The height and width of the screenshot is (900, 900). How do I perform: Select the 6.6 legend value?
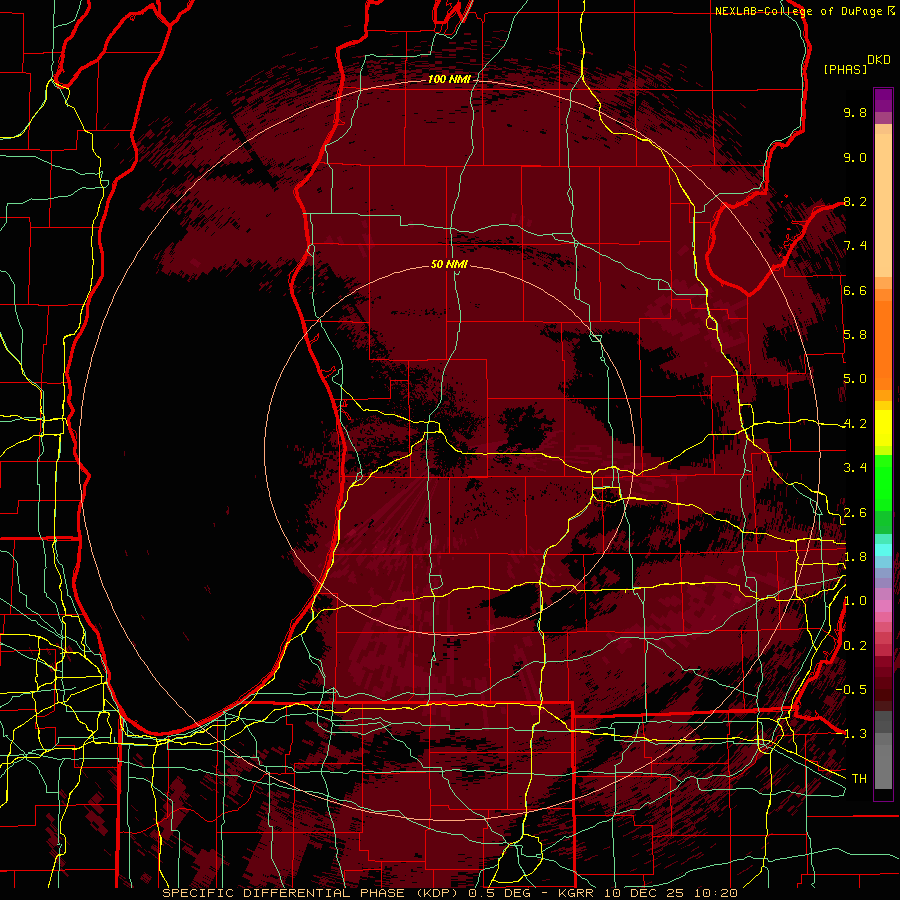click(x=855, y=290)
